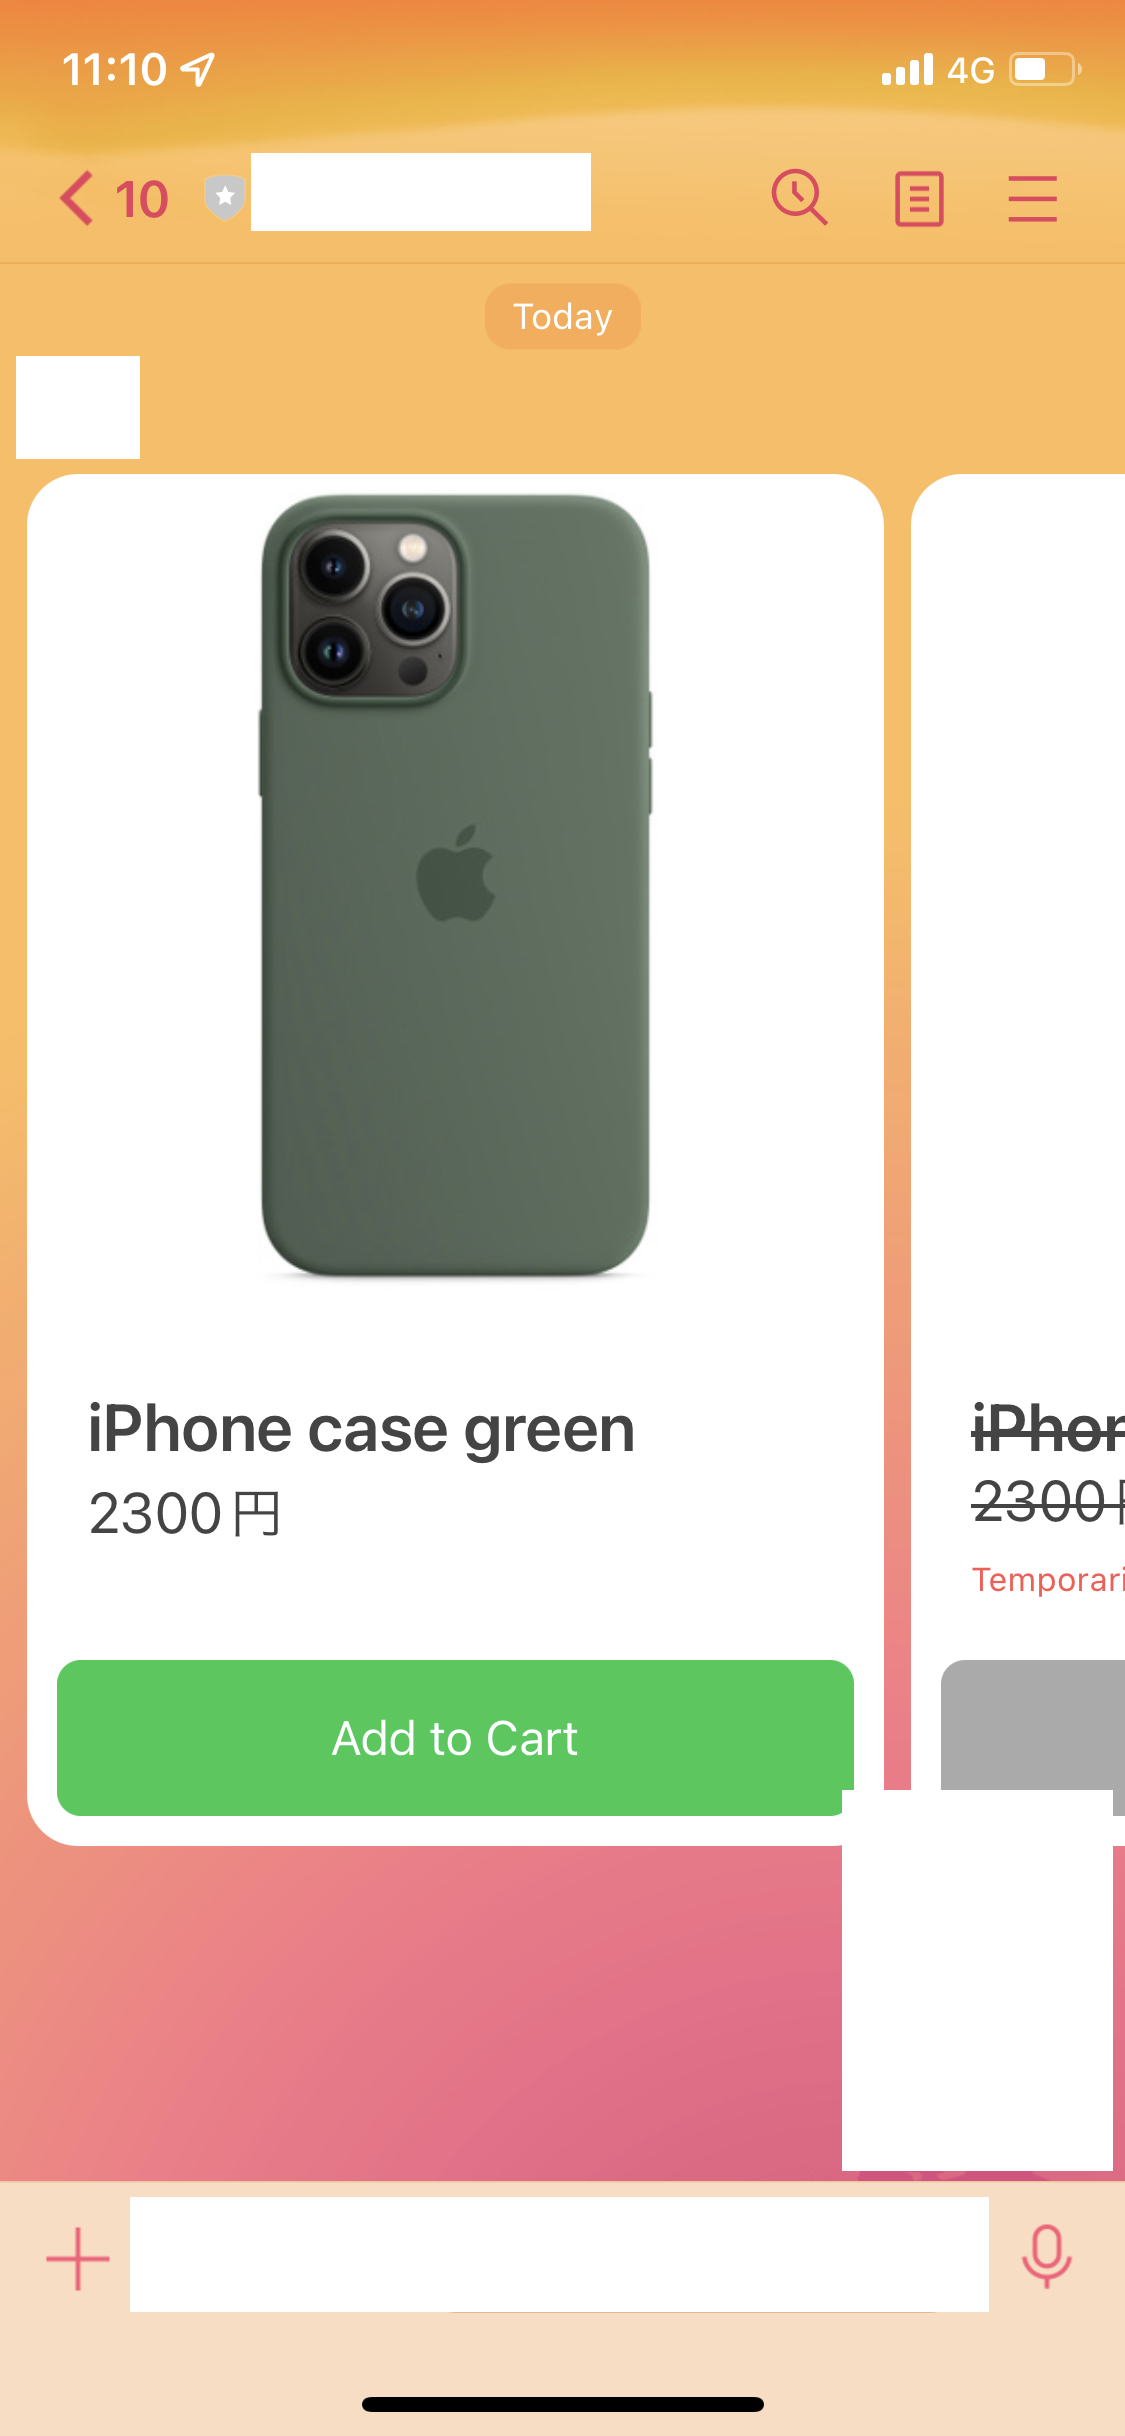Open chat search with magnifier-clock icon
The height and width of the screenshot is (2436, 1125).
pyautogui.click(x=799, y=198)
